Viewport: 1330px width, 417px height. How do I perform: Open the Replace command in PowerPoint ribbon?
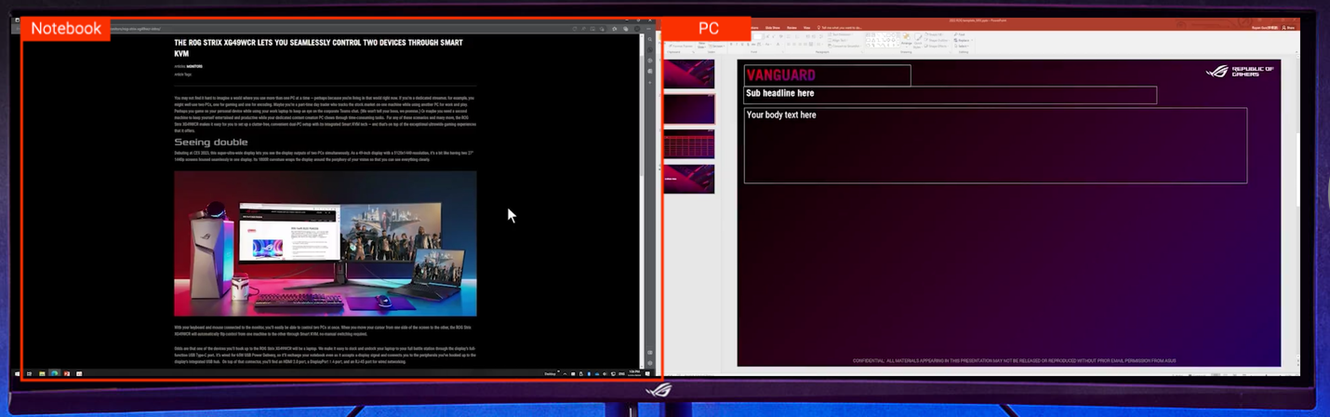tap(963, 40)
